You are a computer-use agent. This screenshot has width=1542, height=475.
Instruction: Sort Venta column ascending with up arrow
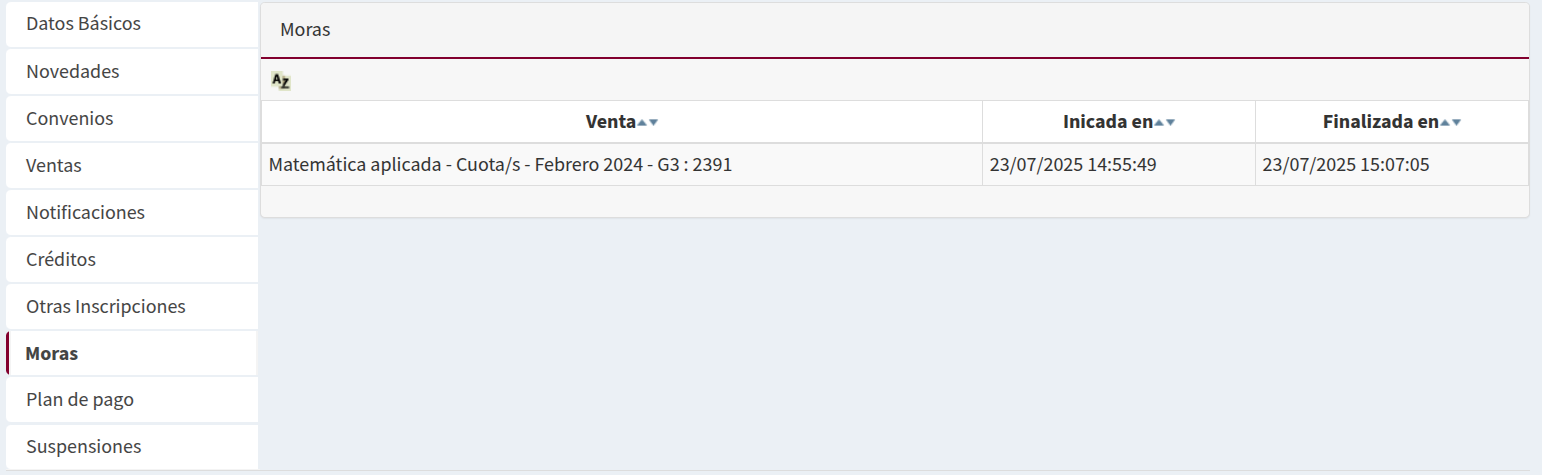(x=642, y=122)
